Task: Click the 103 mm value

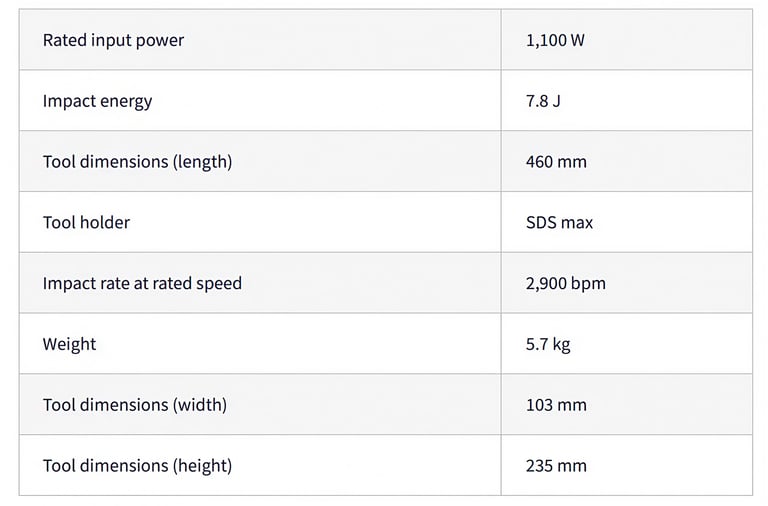Action: coord(556,405)
